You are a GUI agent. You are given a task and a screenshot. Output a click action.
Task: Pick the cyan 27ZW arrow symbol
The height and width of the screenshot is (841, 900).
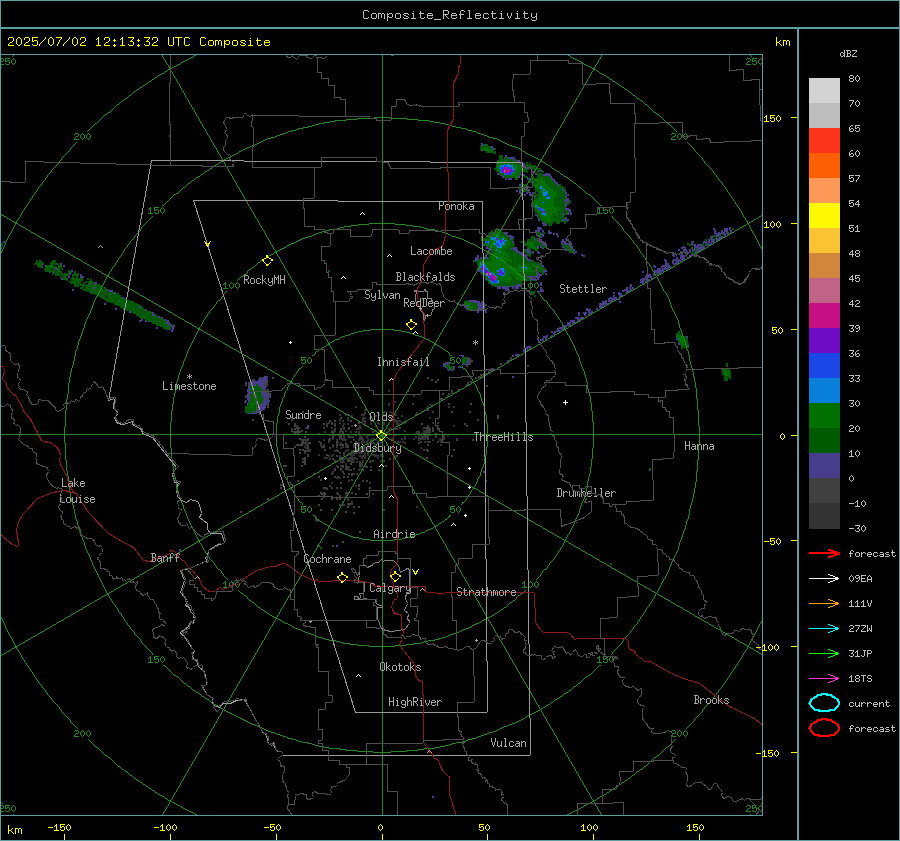click(x=824, y=629)
